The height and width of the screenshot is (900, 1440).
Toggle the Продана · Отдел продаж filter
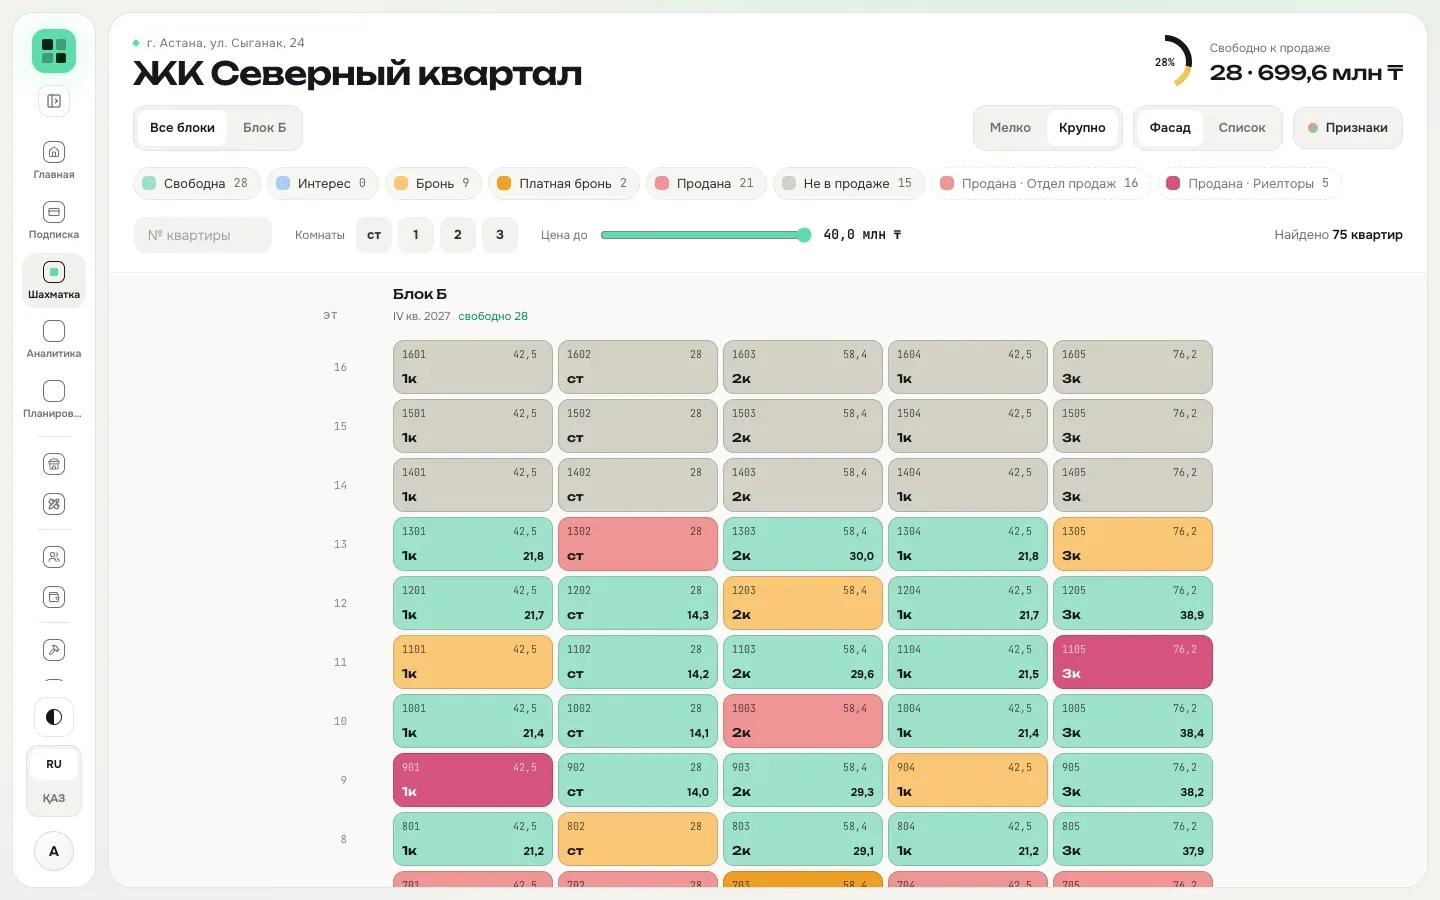coord(1040,183)
